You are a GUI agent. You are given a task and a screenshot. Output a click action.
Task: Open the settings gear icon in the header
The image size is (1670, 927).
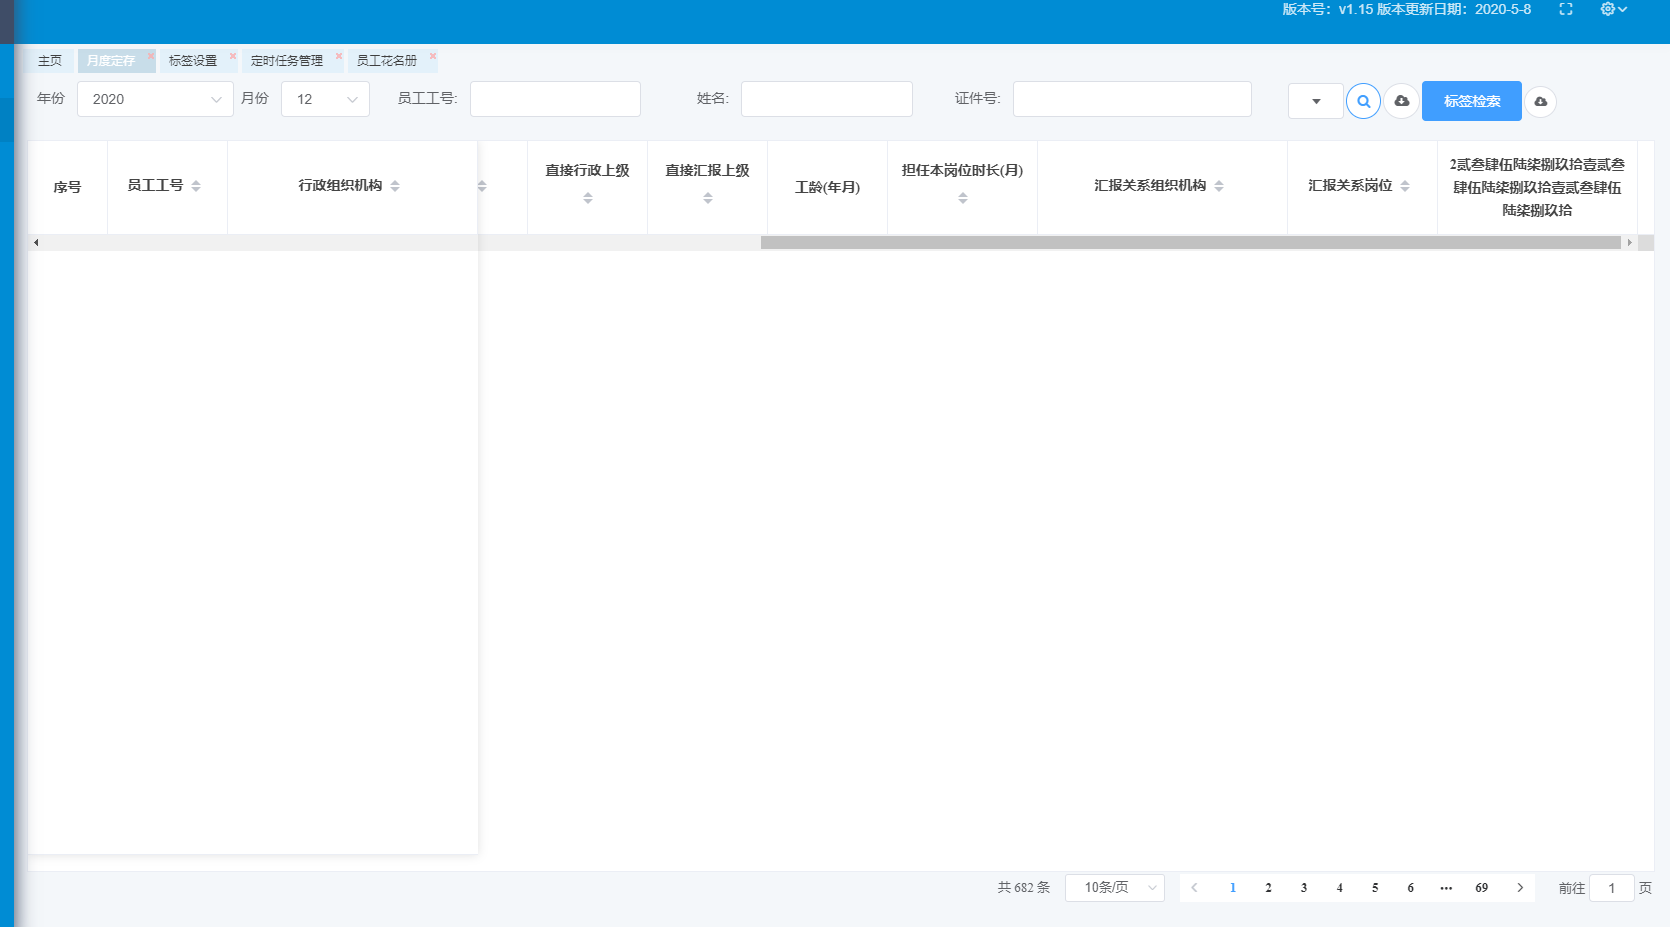pyautogui.click(x=1606, y=9)
